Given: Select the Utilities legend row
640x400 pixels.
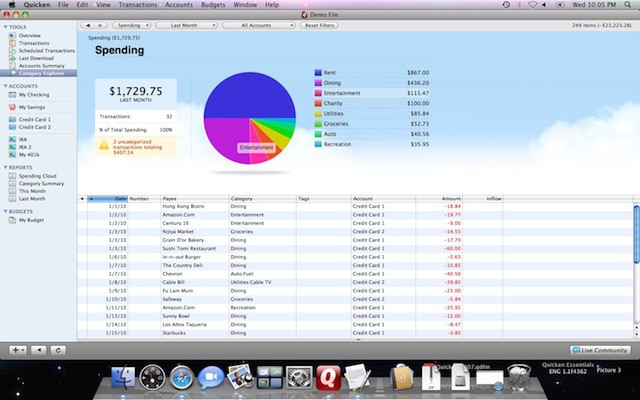Looking at the screenshot, I should [x=371, y=113].
